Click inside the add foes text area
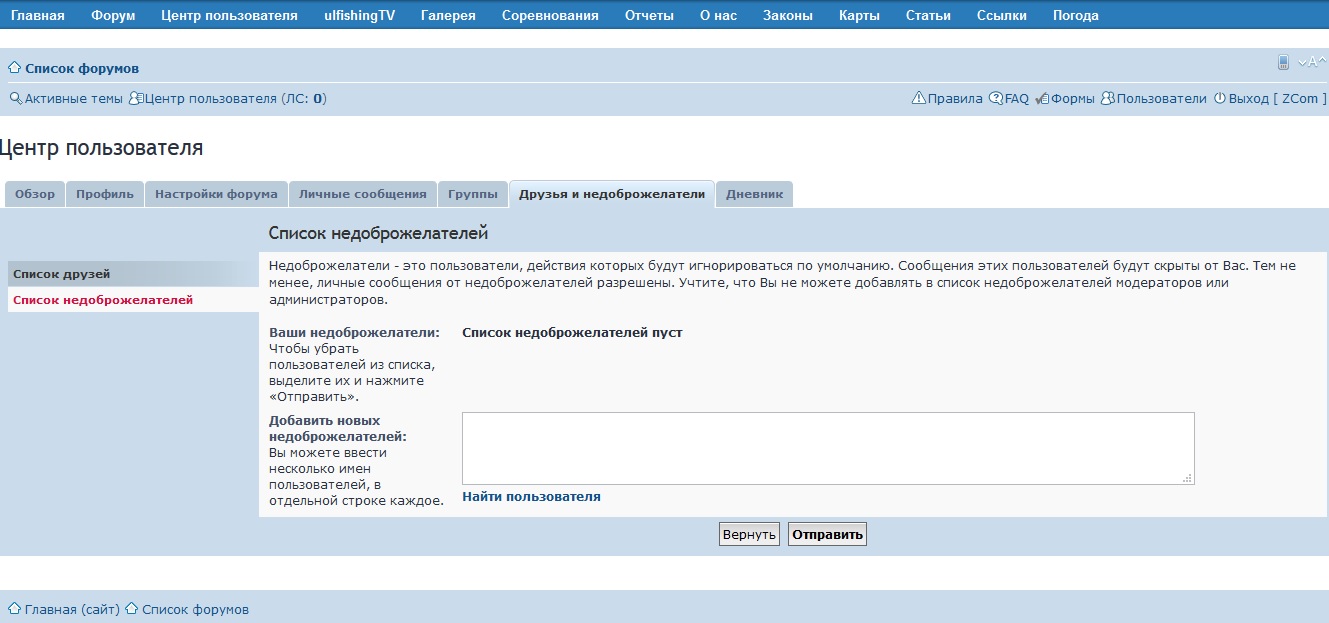1329x623 pixels. click(x=828, y=448)
